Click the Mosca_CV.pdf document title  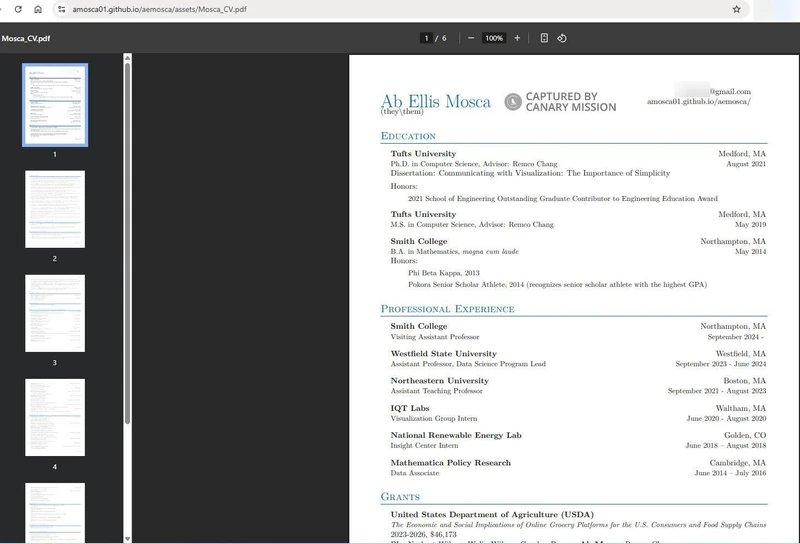pos(26,38)
